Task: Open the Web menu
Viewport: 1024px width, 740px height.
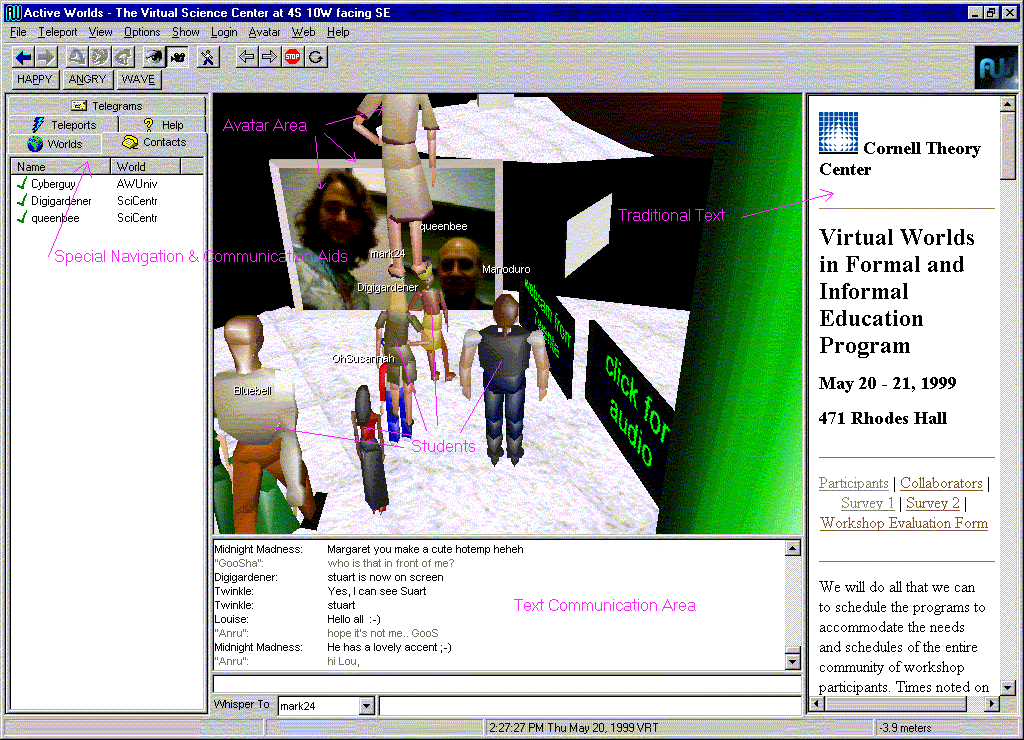Action: click(303, 32)
